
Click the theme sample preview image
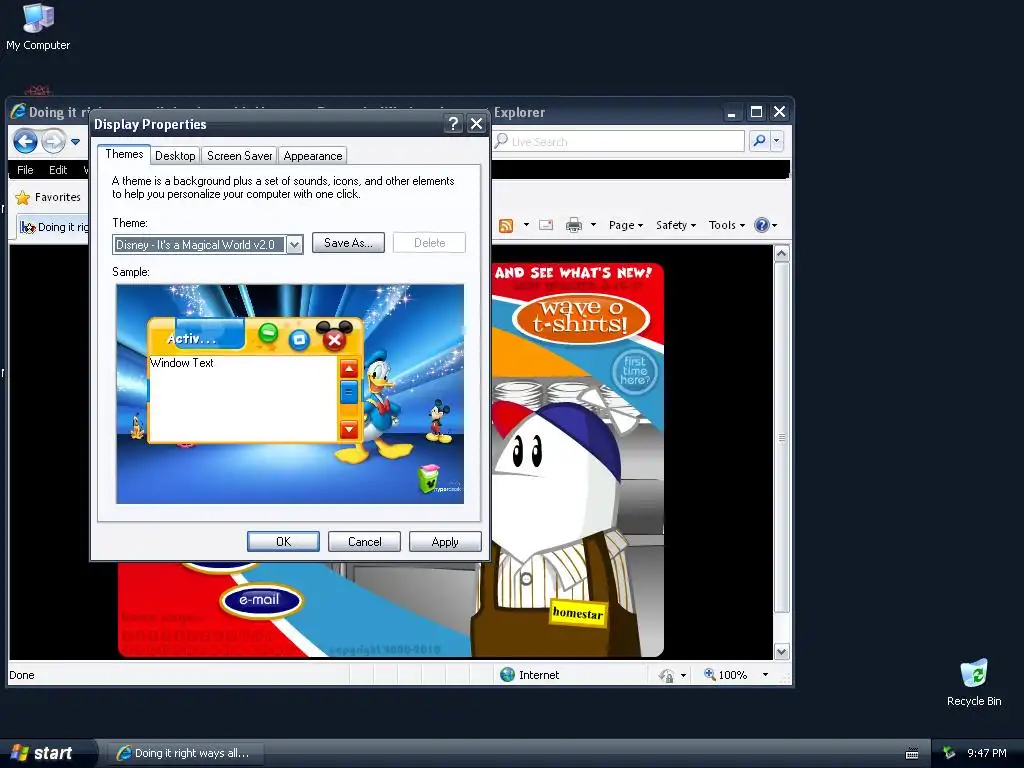pos(290,394)
